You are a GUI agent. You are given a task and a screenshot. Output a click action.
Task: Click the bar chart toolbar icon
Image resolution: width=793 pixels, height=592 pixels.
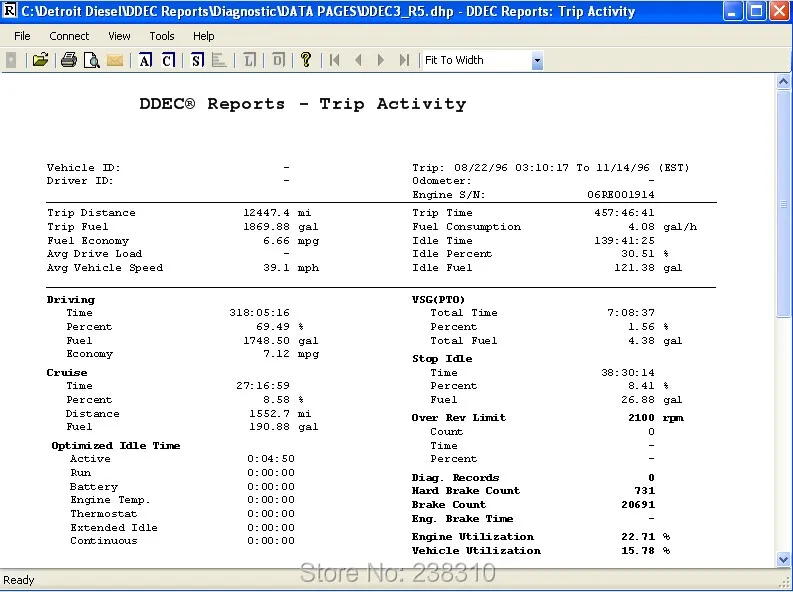pos(219,60)
